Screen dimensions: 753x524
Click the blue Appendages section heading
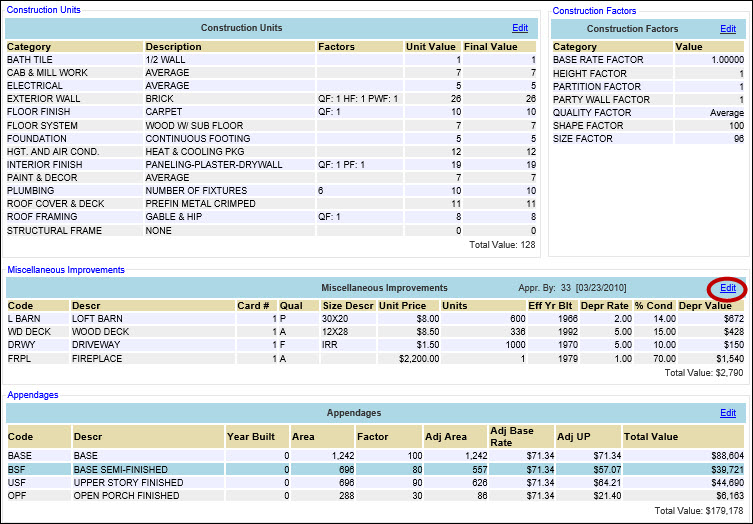tap(33, 395)
